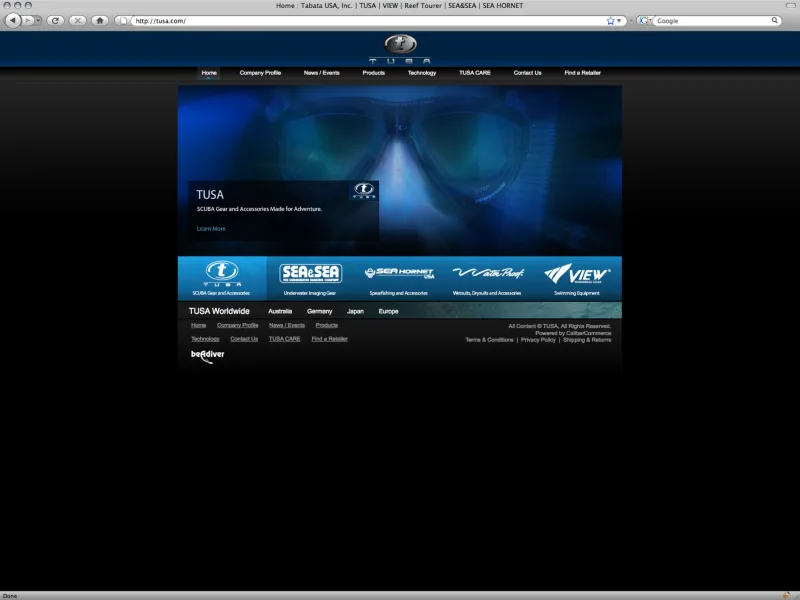Open the Terms & Conditions link
The height and width of the screenshot is (600, 800).
tap(489, 340)
